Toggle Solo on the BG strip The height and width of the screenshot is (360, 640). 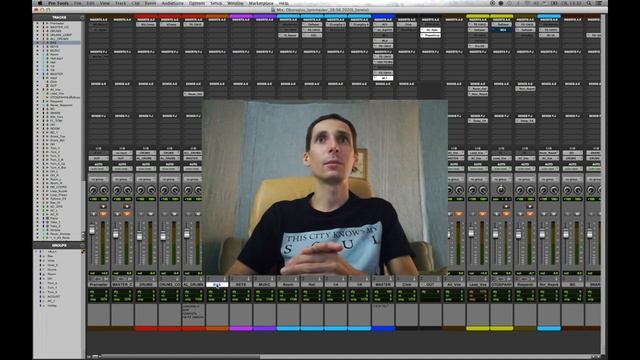[567, 214]
